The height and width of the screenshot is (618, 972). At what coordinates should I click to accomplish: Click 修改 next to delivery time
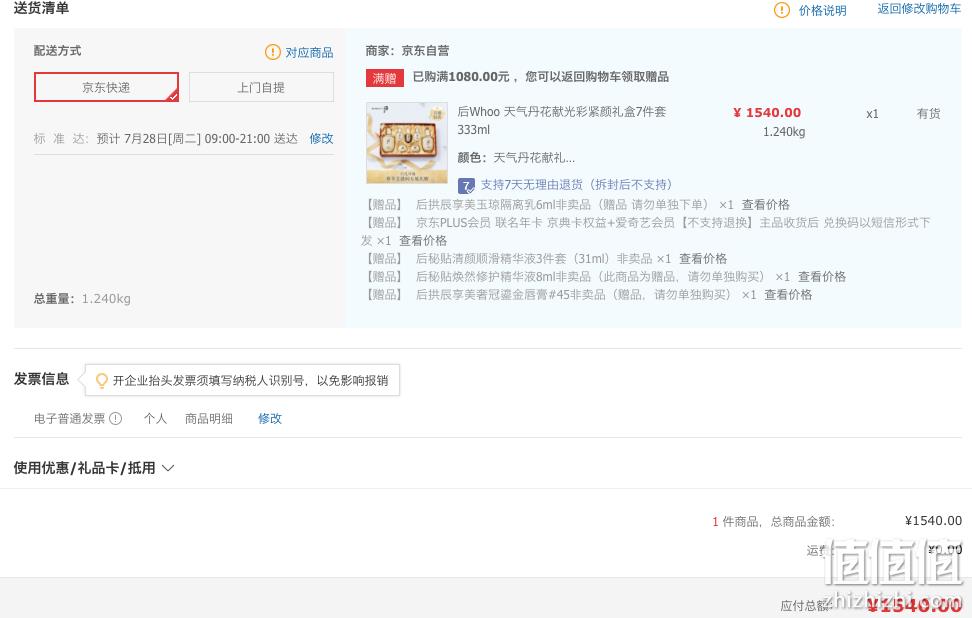tap(321, 138)
